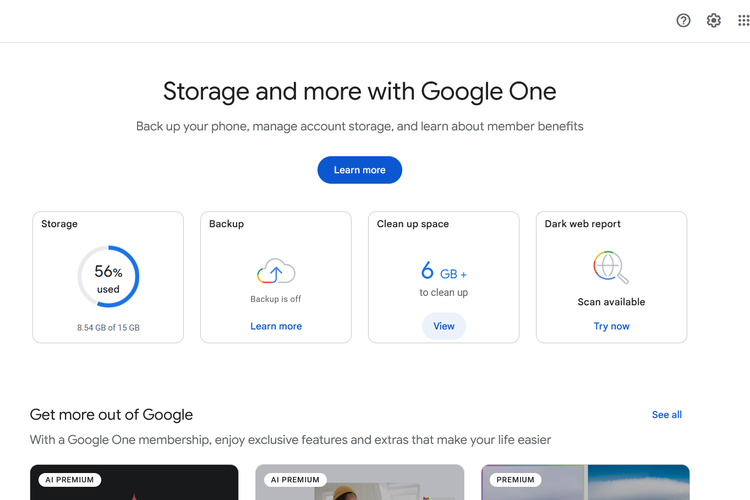Open the Google apps grid launcher

[x=743, y=20]
